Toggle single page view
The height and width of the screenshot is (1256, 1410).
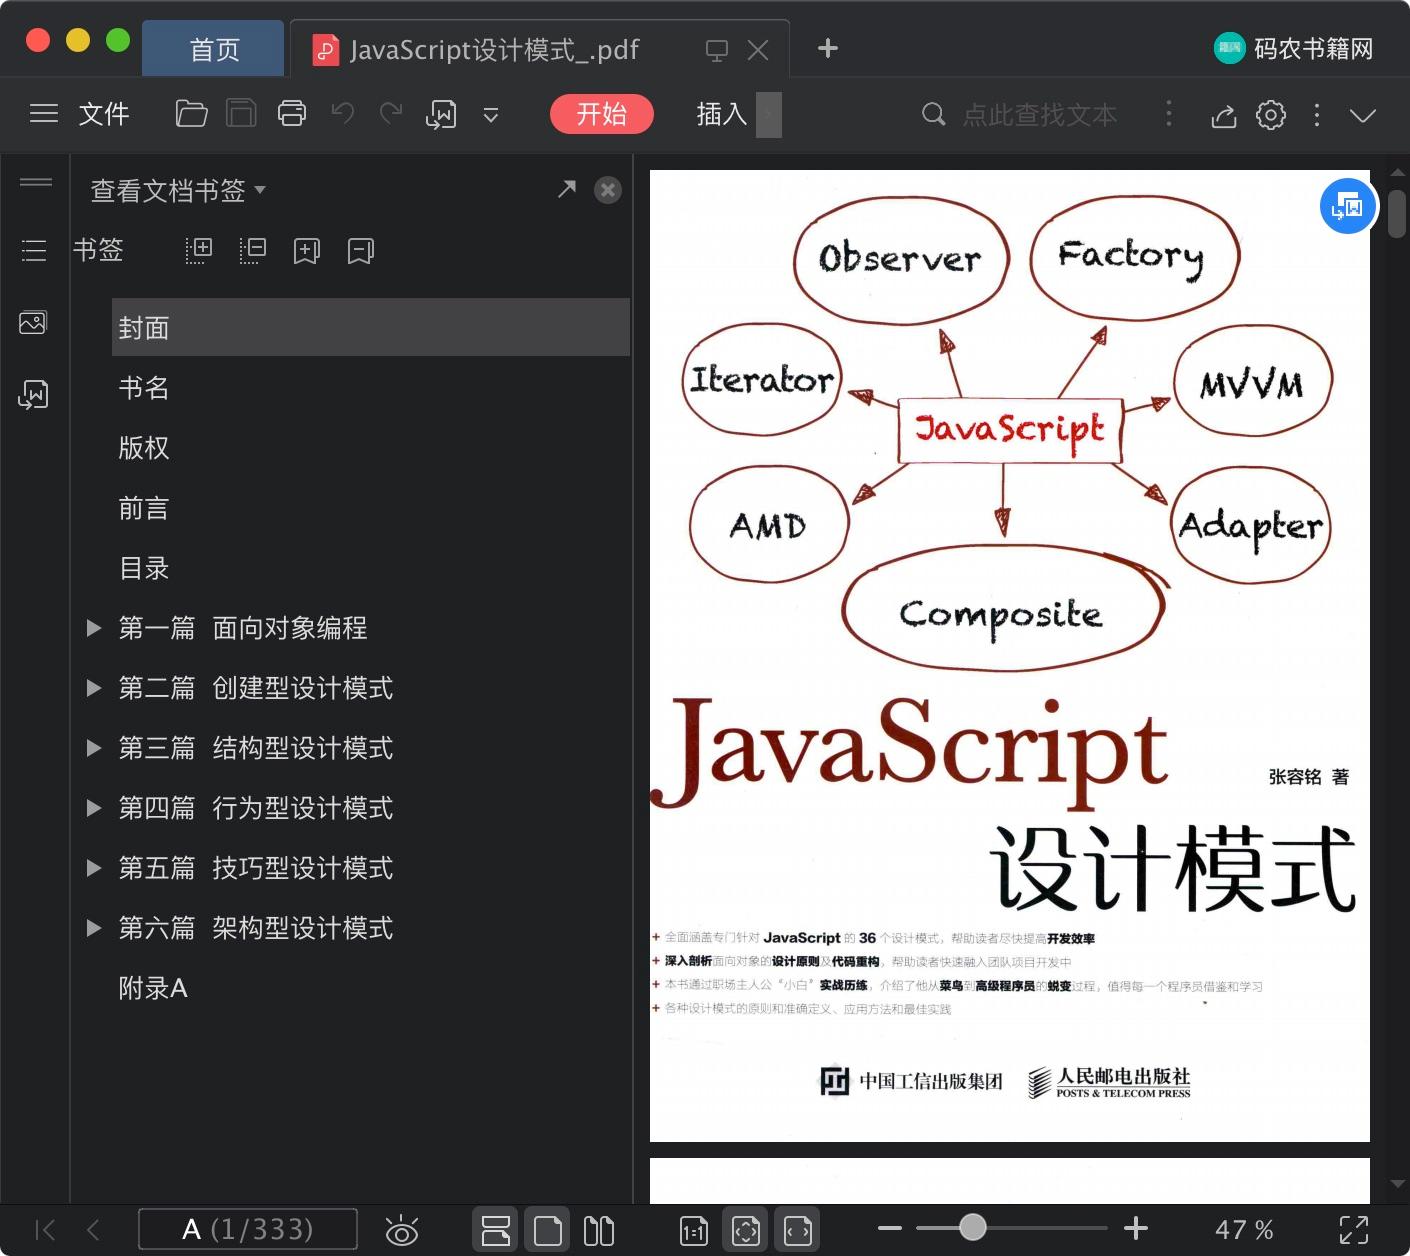[x=548, y=1230]
